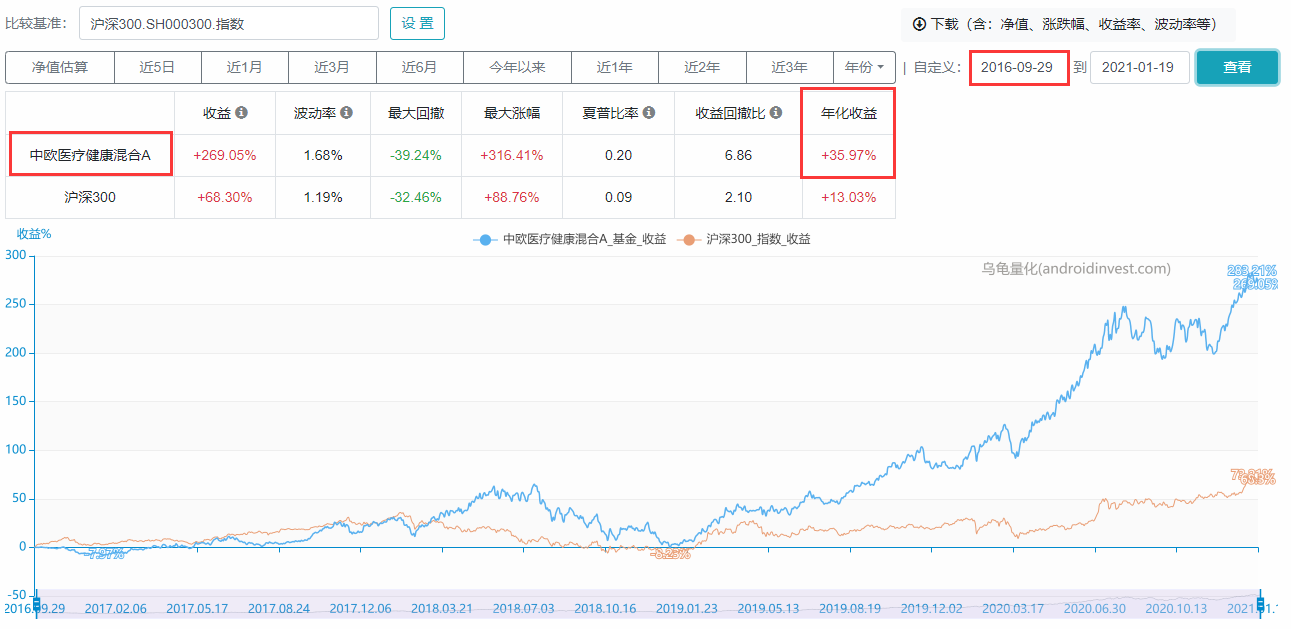The width and height of the screenshot is (1291, 629).
Task: Click the +13.03% annualized return cell
Action: [849, 197]
